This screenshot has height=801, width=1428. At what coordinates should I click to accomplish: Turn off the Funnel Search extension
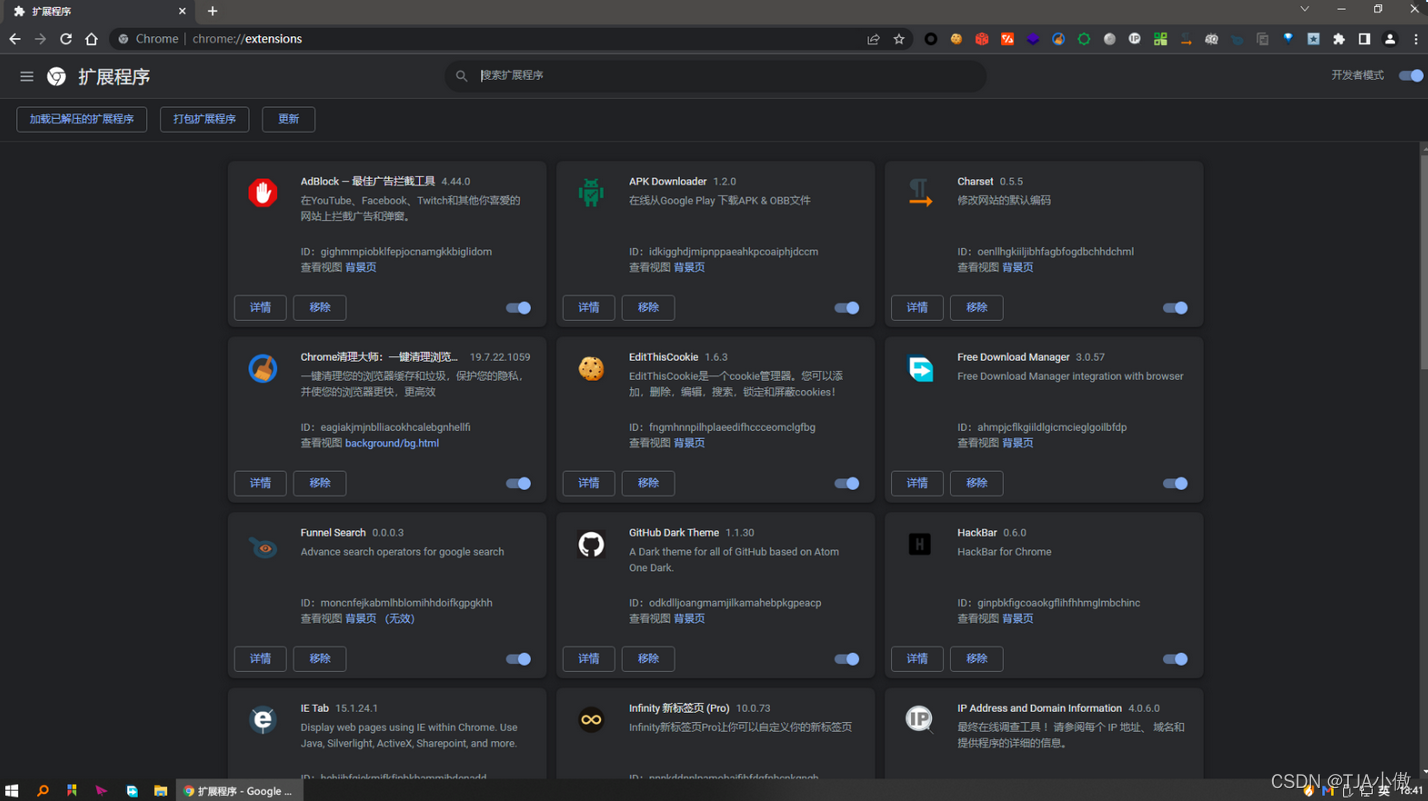(518, 659)
